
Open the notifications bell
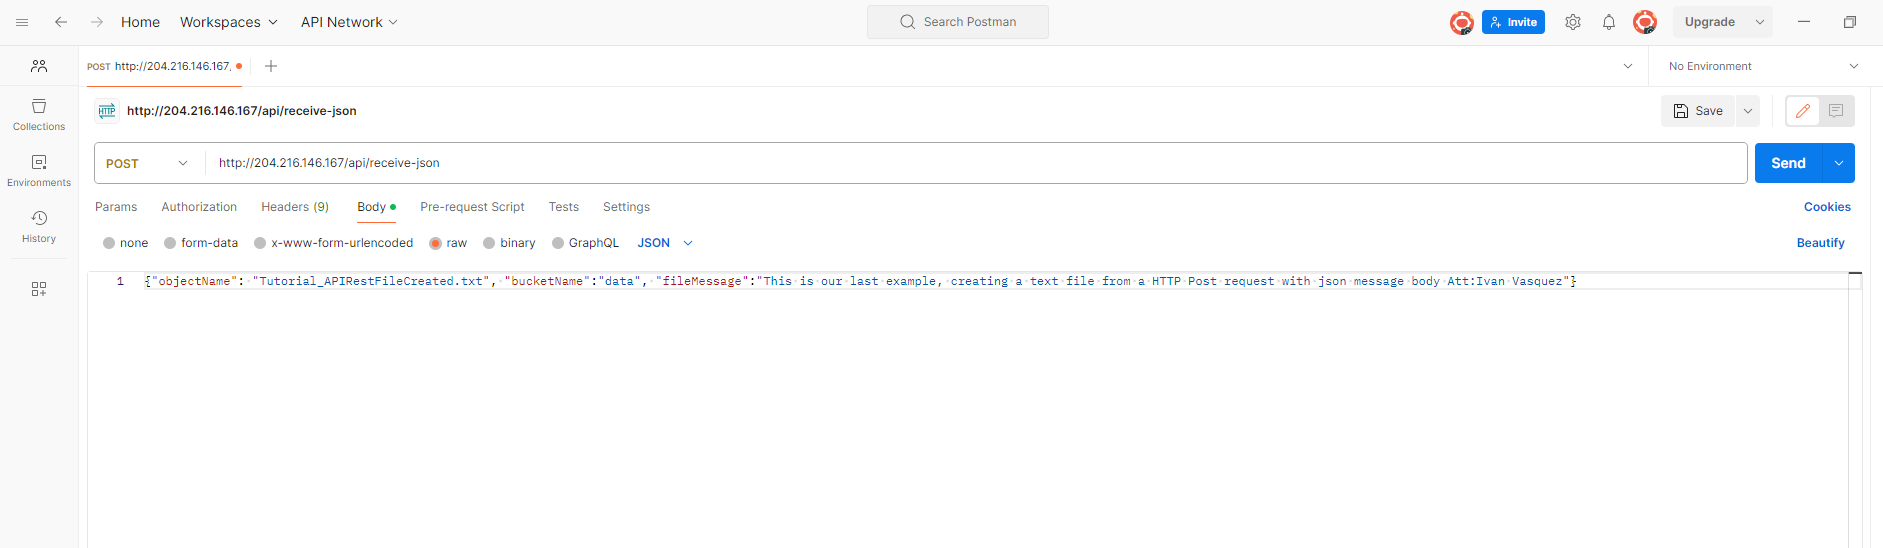(1609, 22)
